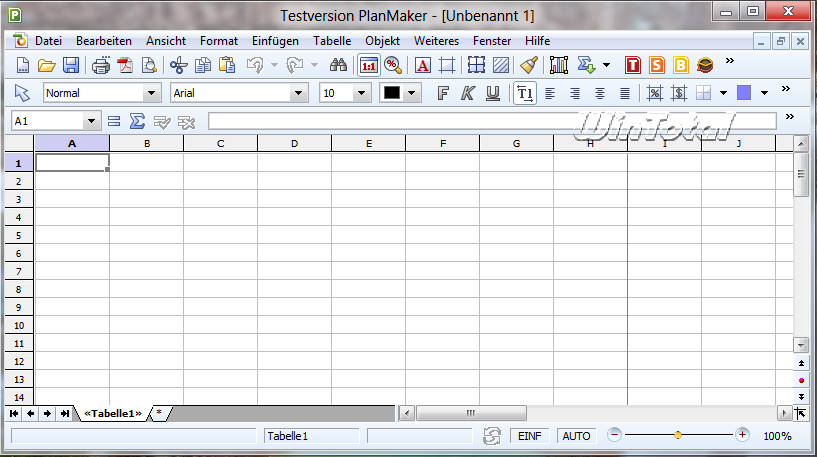
Task: Select the arrow pointer tool
Action: pos(22,93)
